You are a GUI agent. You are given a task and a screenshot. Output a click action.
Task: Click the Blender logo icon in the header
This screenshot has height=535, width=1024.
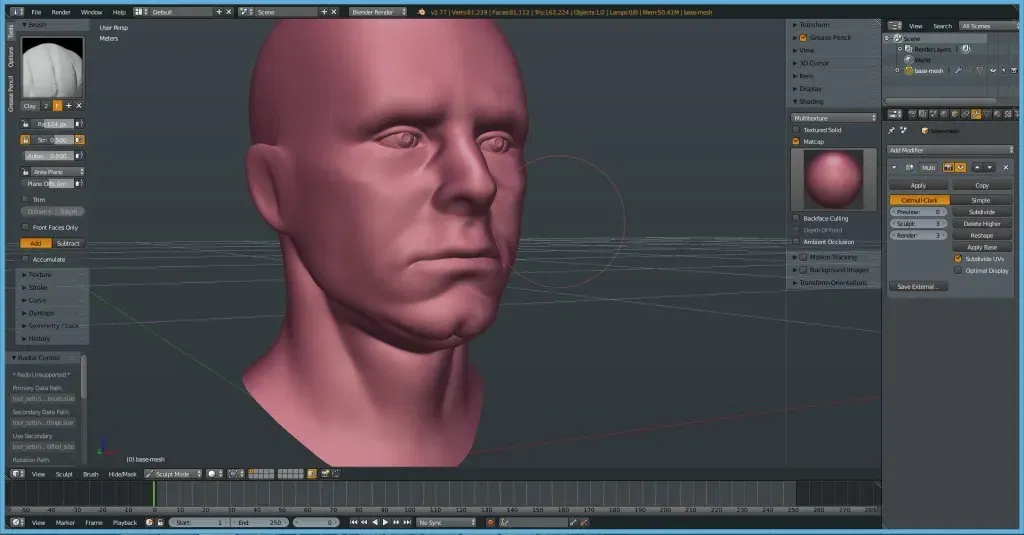click(x=17, y=12)
